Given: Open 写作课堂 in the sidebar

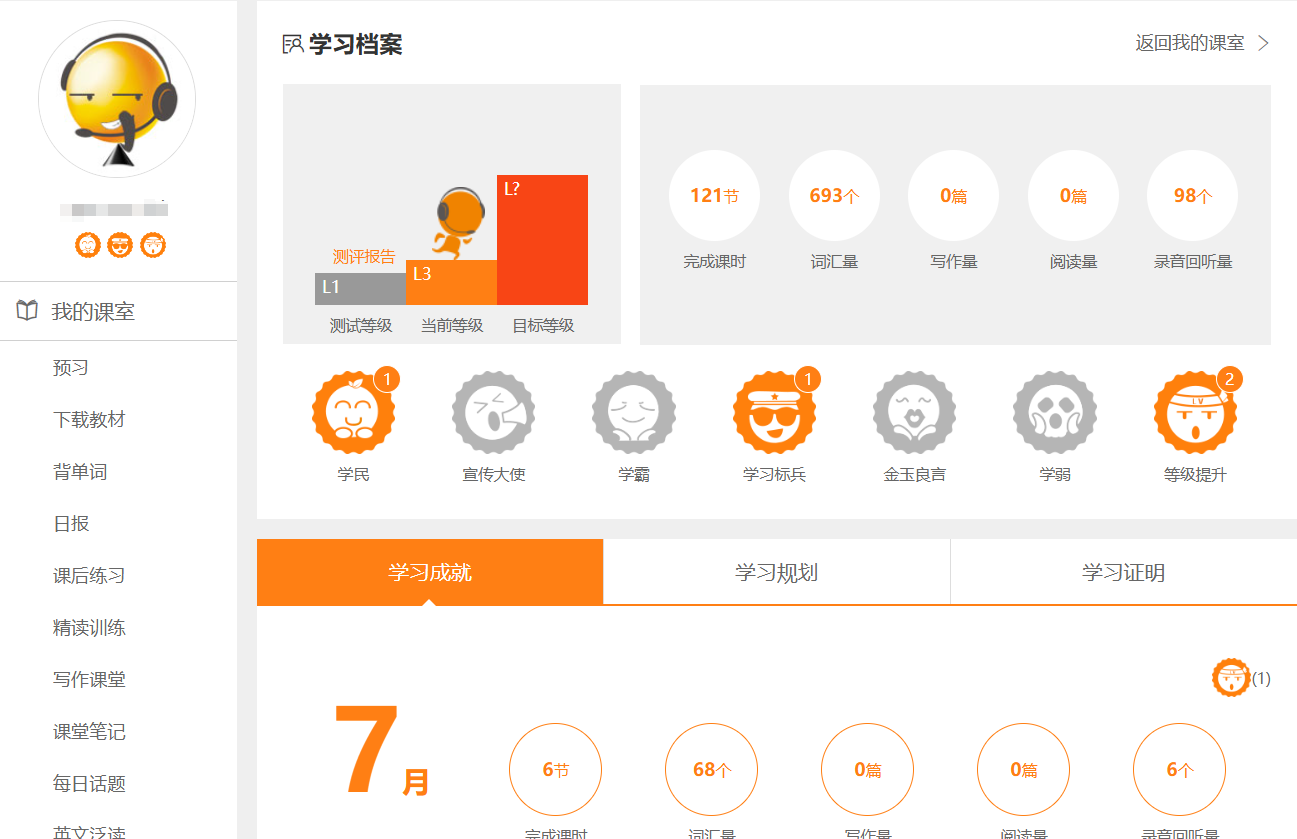Looking at the screenshot, I should (89, 679).
